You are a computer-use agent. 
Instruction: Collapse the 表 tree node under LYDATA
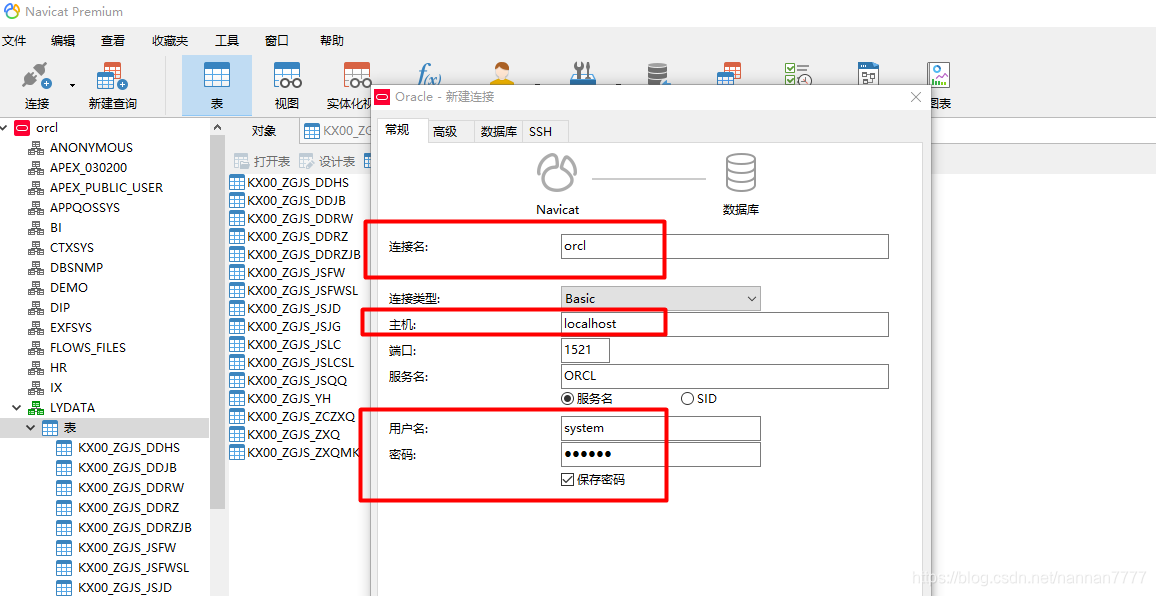(x=30, y=428)
